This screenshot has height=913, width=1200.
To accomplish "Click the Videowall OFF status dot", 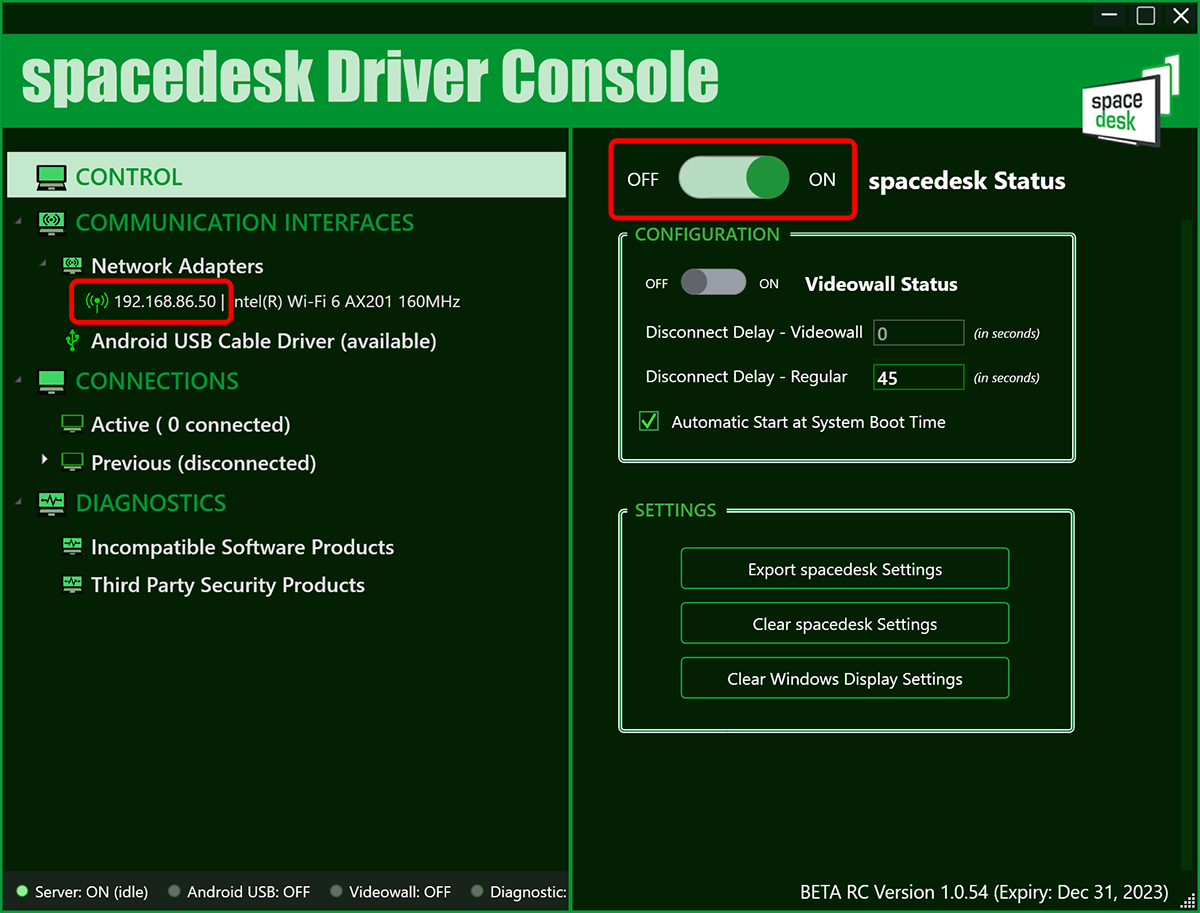I will 336,891.
